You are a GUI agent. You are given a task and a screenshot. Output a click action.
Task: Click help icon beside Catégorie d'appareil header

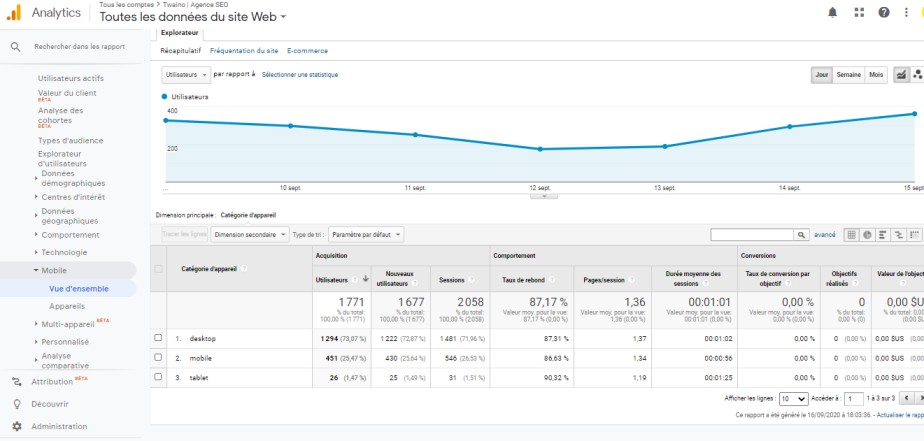pyautogui.click(x=244, y=268)
